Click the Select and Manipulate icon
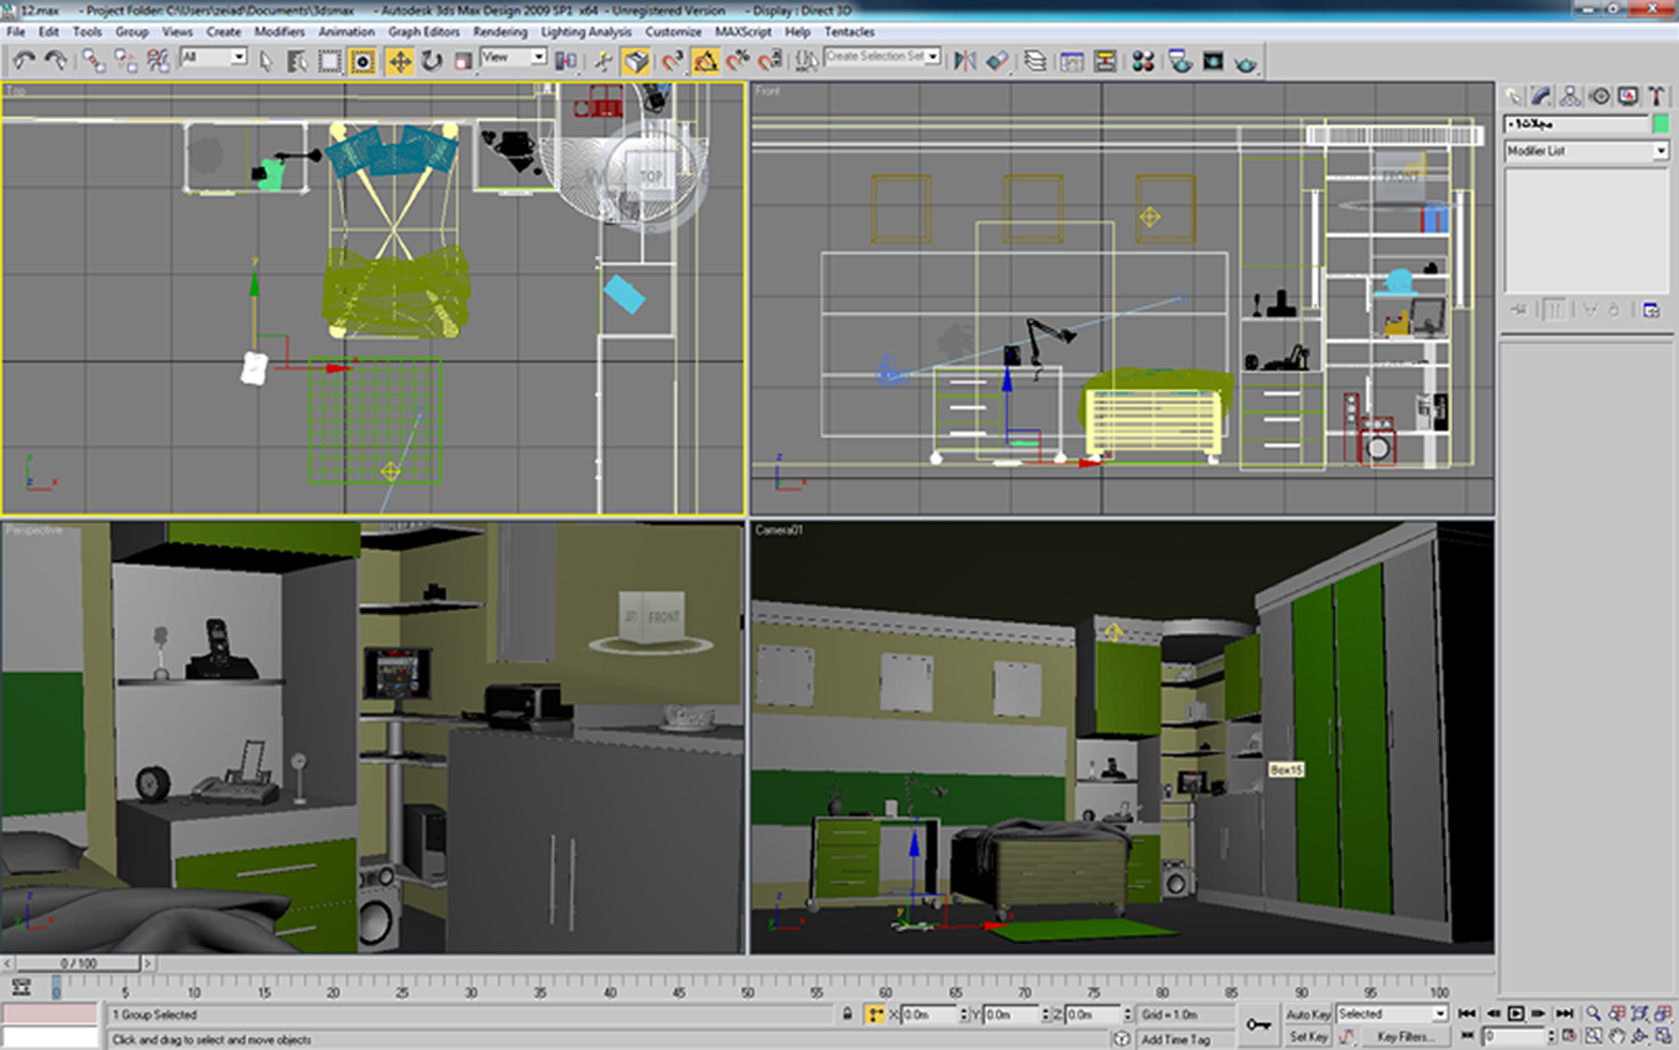This screenshot has height=1050, width=1679. pos(603,61)
